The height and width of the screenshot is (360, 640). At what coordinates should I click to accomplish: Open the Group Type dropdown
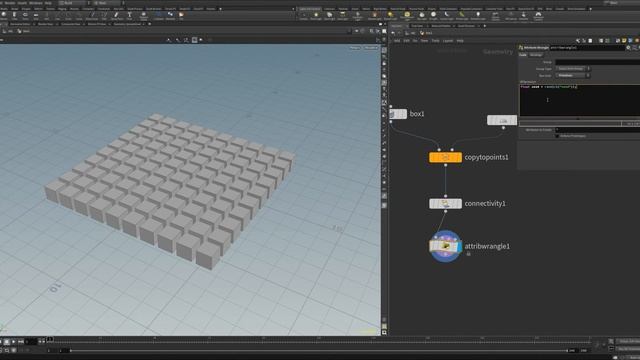coord(573,69)
